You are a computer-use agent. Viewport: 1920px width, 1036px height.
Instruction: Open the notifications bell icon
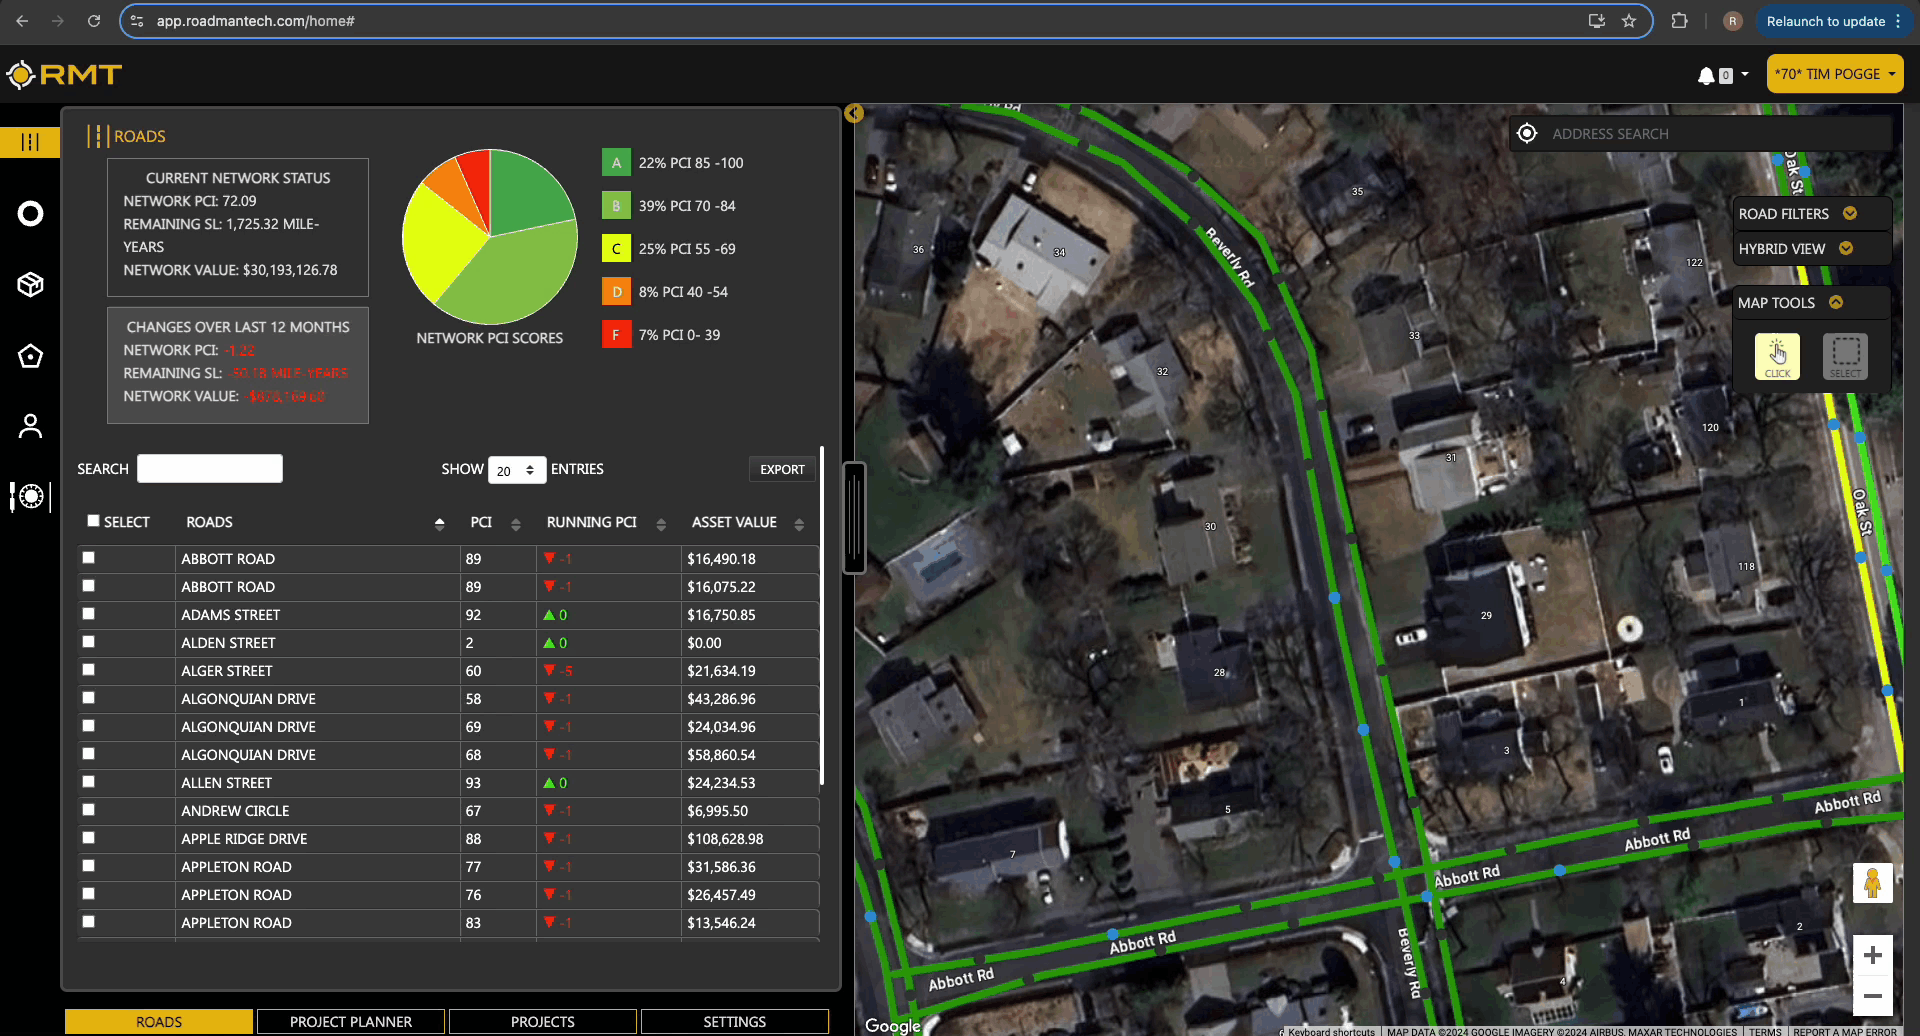(1706, 75)
